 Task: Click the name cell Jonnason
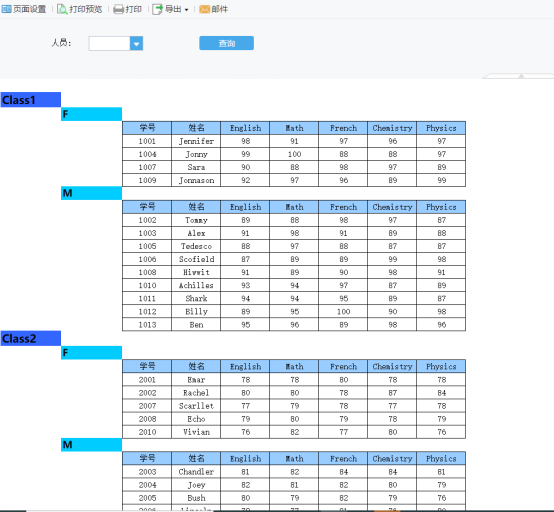tap(196, 180)
